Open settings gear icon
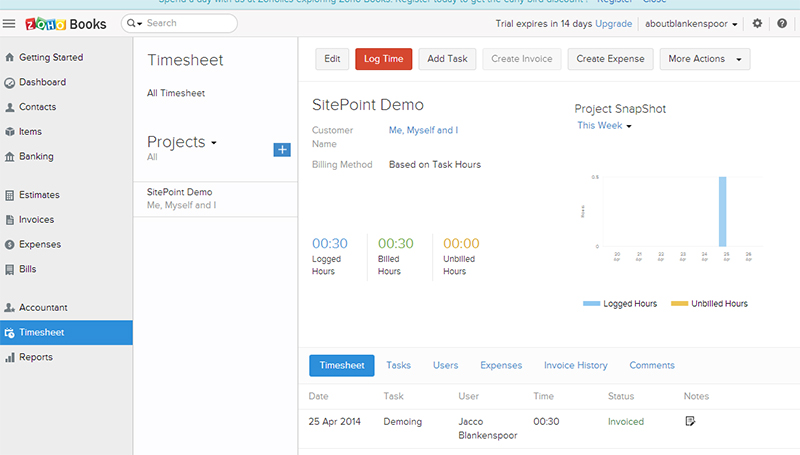This screenshot has width=800, height=455. [x=757, y=23]
